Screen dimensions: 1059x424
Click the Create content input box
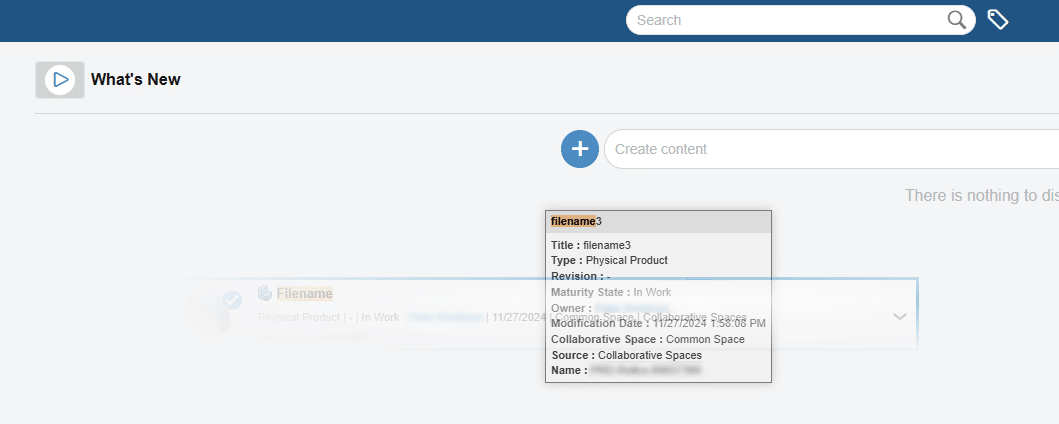click(x=830, y=149)
